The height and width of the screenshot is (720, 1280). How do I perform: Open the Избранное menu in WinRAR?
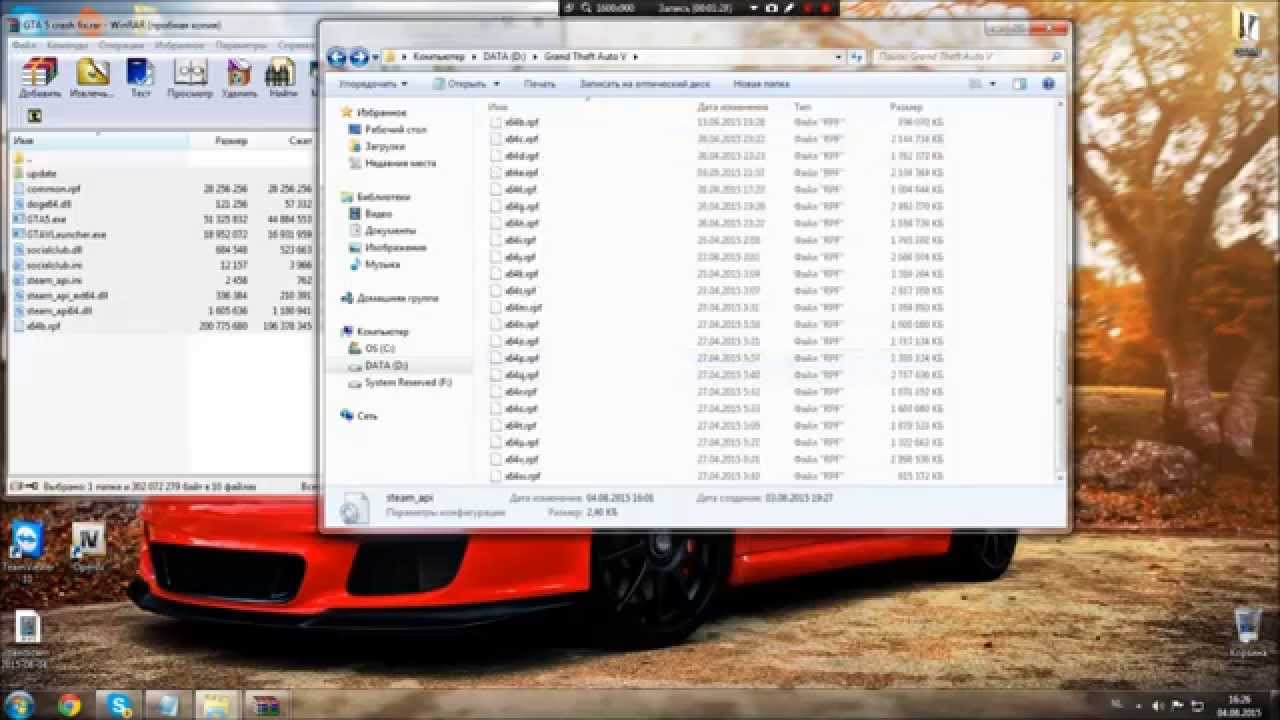pos(180,45)
